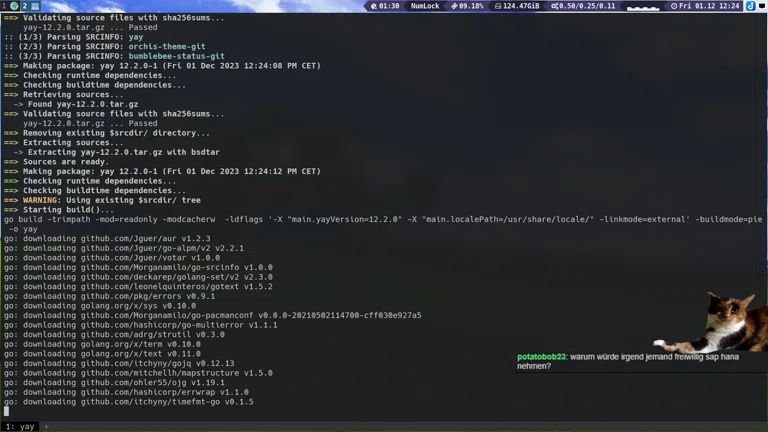Click 'github.com/itchyny/gojq v0.12.13' line
Screen dimensions: 768x432
tap(119, 363)
